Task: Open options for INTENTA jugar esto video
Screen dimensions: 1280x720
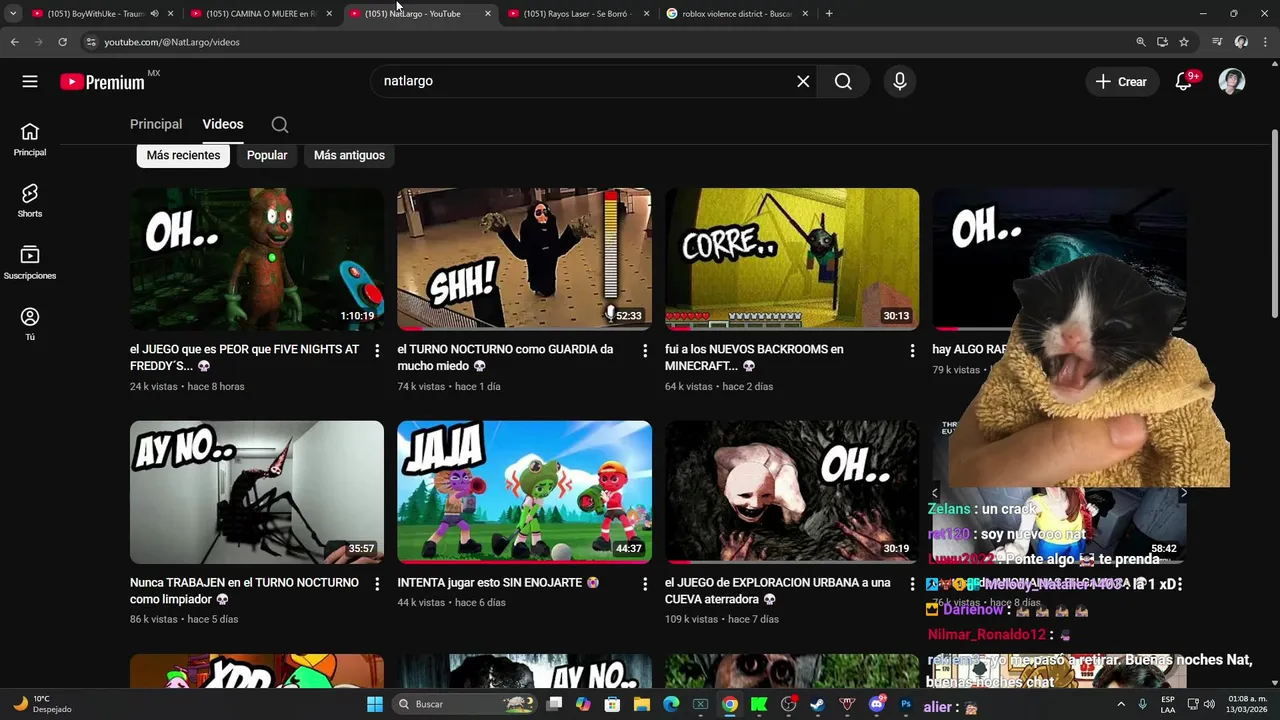Action: (x=645, y=584)
